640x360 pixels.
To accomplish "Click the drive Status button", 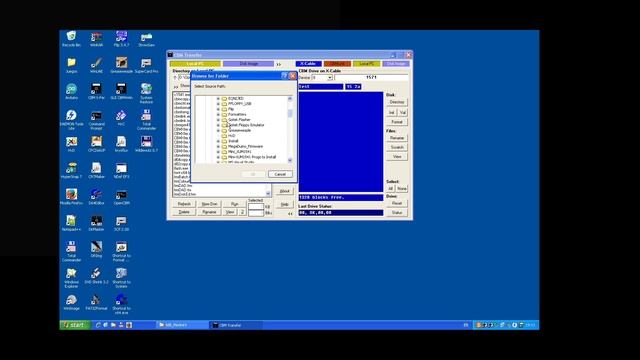I will point(397,213).
